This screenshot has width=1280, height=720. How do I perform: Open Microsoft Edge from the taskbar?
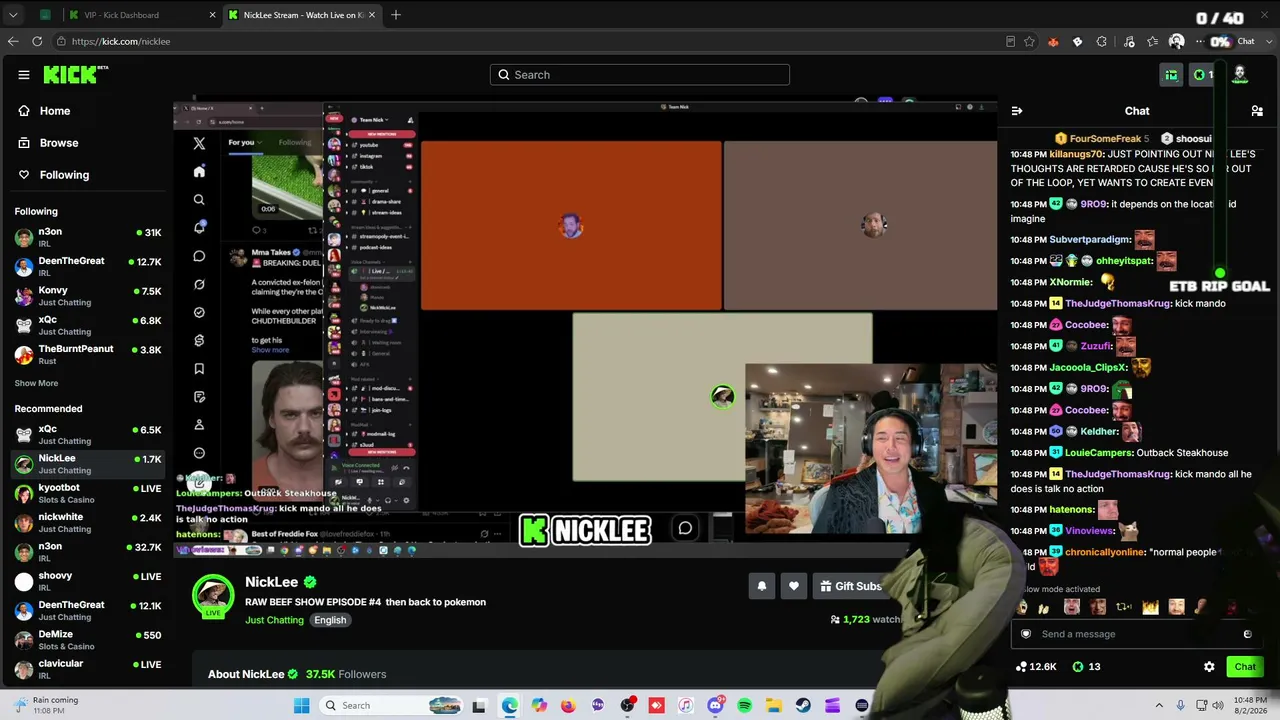pos(510,706)
